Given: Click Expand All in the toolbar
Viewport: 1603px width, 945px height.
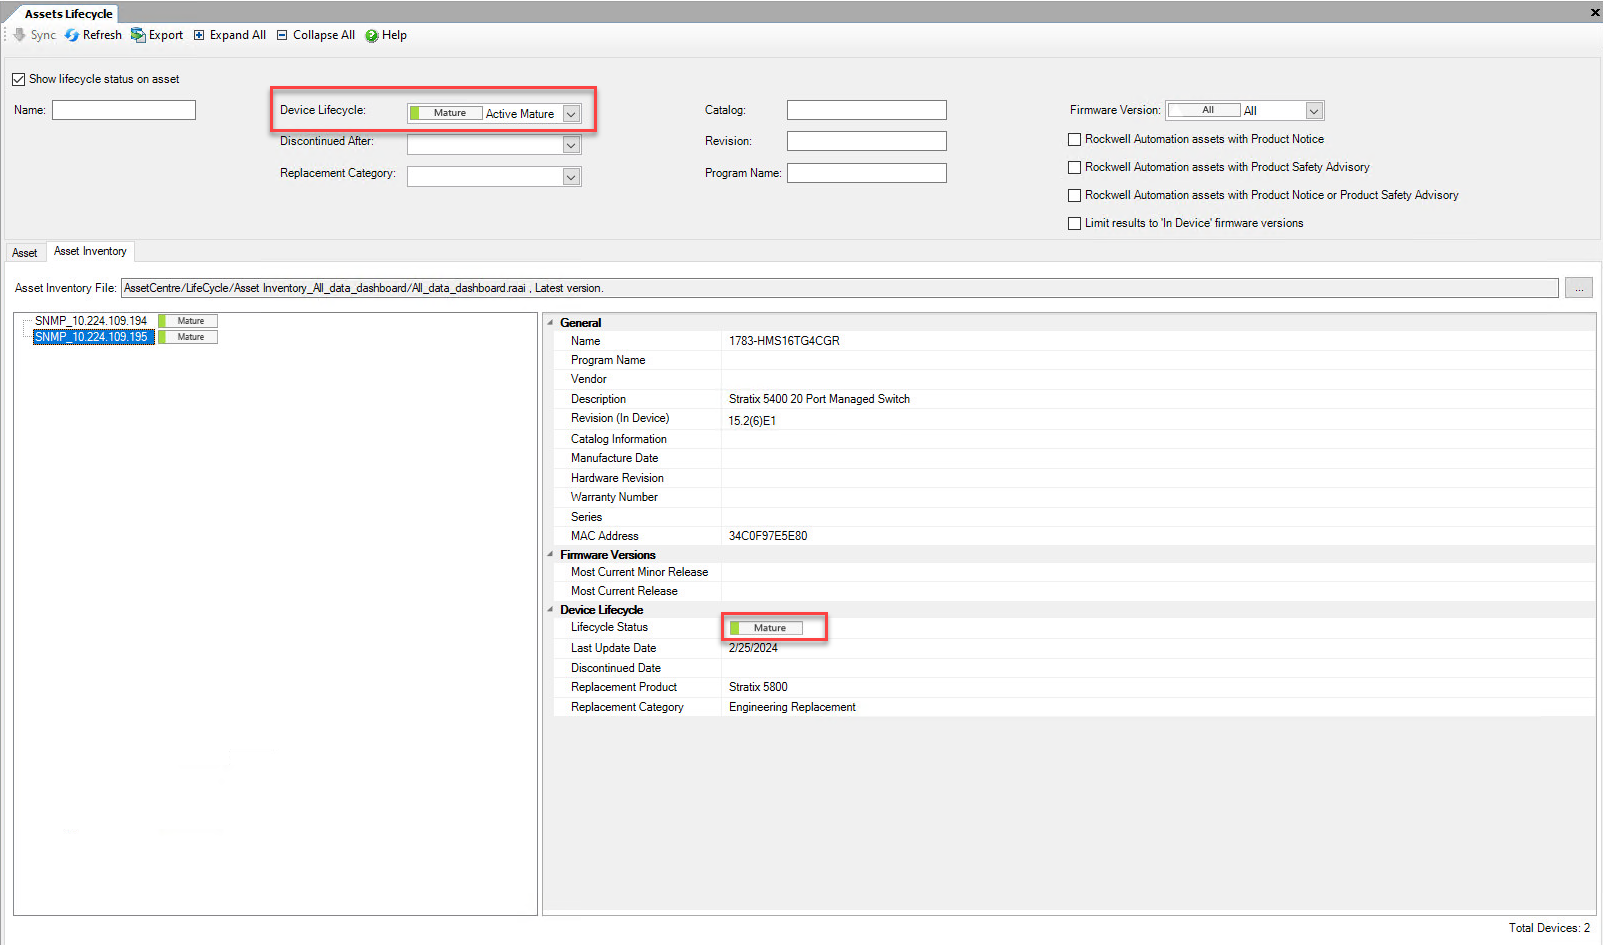Looking at the screenshot, I should click(x=229, y=35).
